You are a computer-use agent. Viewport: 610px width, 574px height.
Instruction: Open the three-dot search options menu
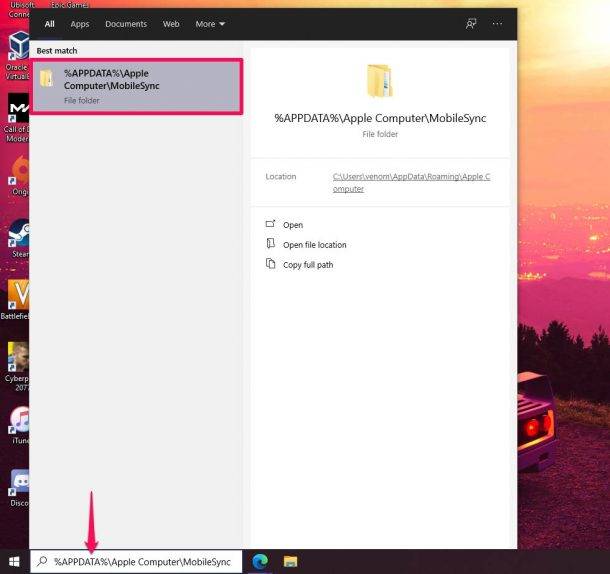point(497,24)
